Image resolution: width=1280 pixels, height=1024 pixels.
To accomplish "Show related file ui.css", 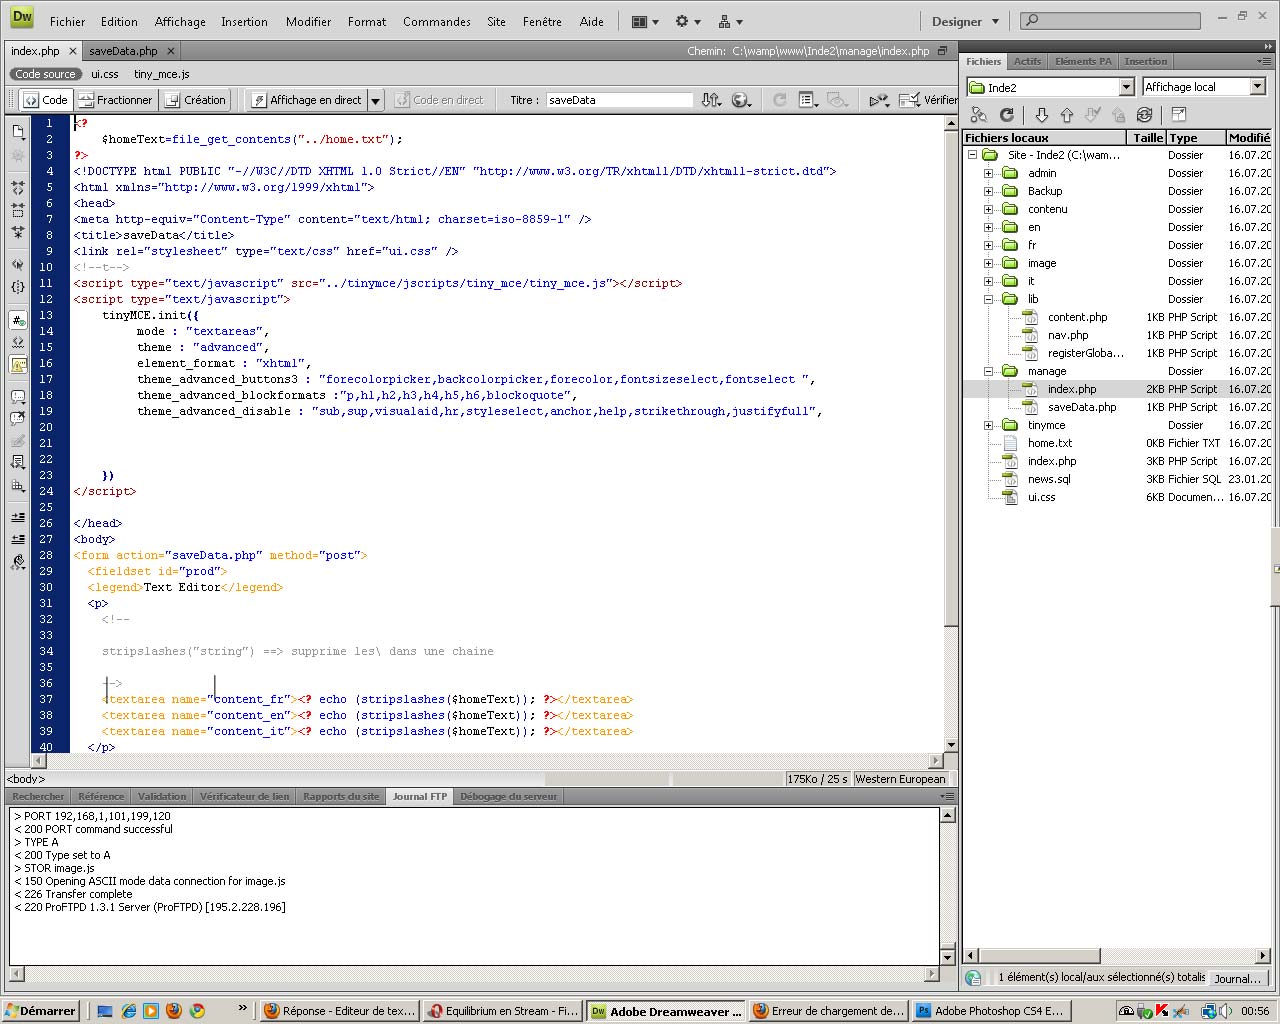I will click(105, 74).
